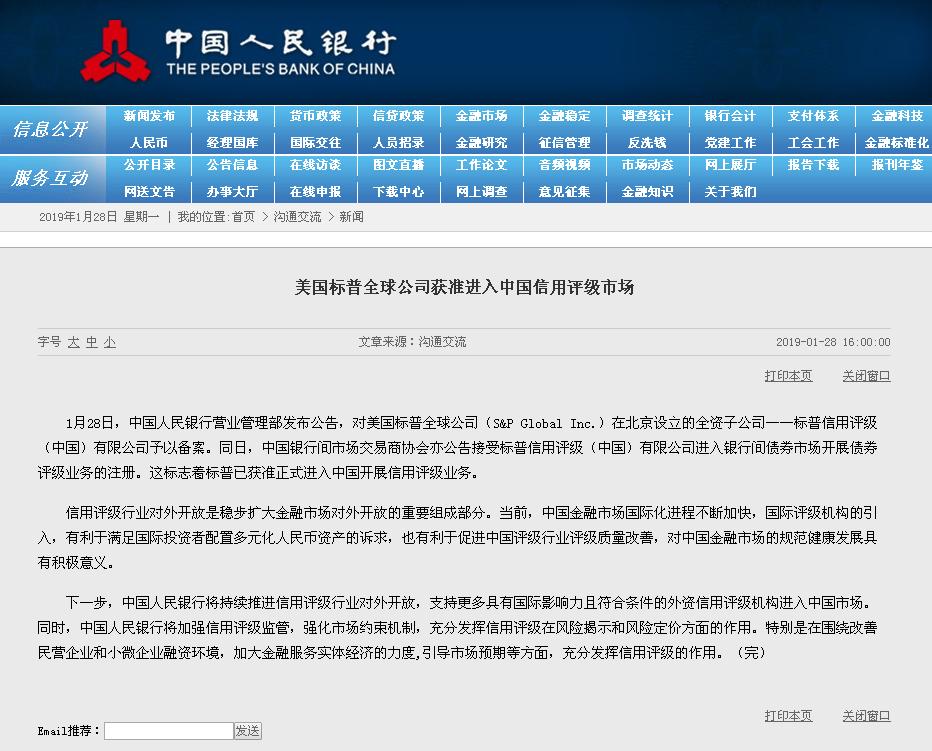This screenshot has height=751, width=932.
Task: Go to 金融研究 section
Action: 481,143
